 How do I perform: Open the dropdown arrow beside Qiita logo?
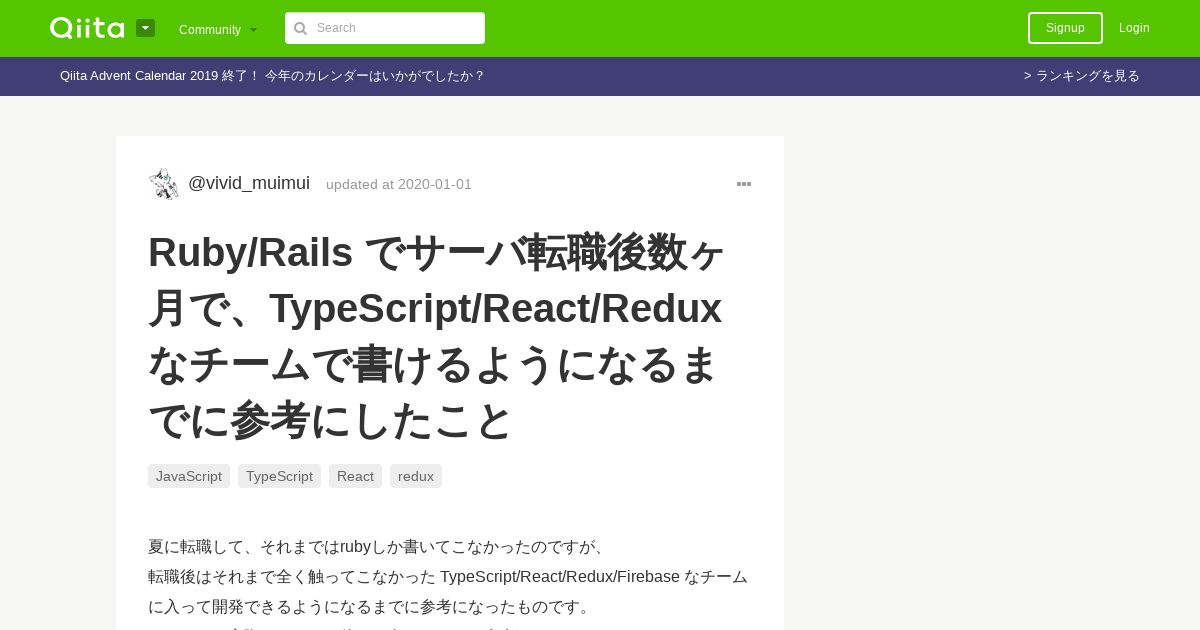146,28
